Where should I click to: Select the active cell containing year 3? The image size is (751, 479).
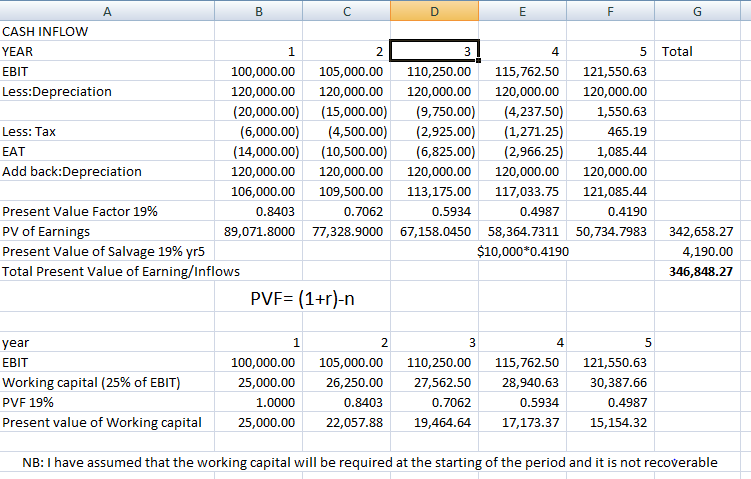point(435,51)
